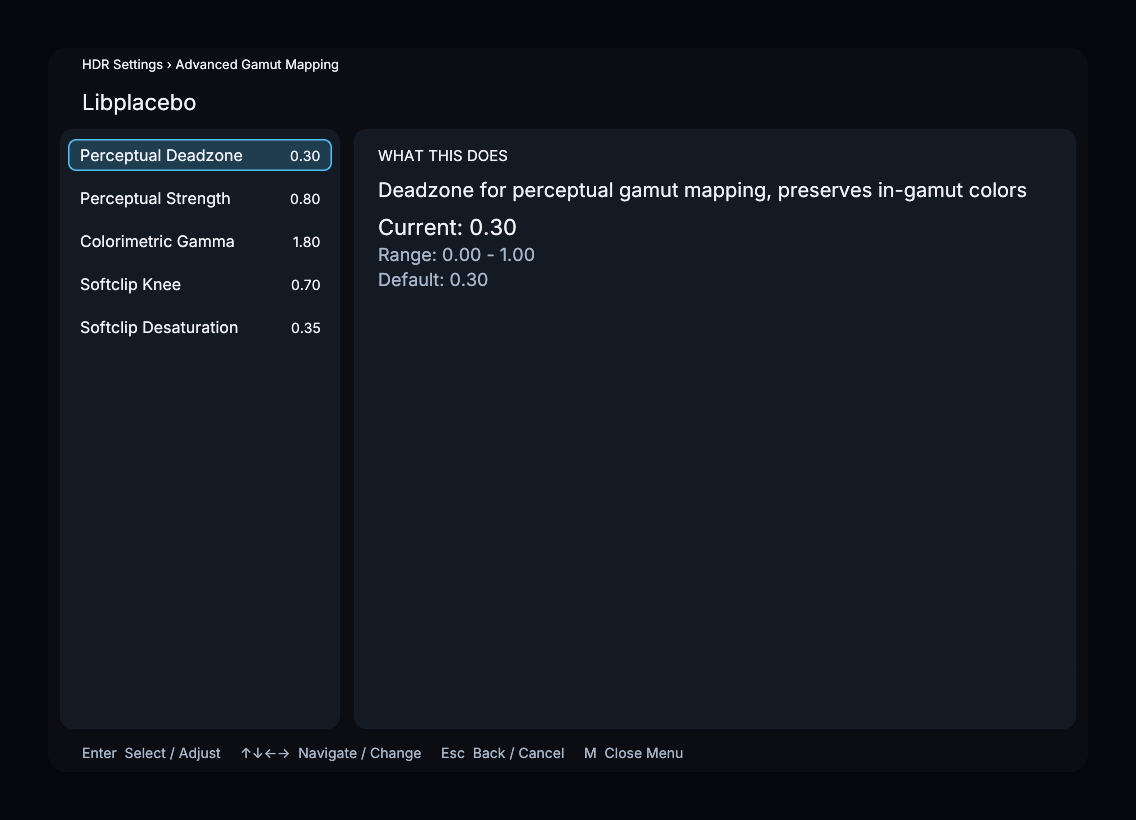Adjust the 1.80 Colorimetric Gamma value
Image resolution: width=1136 pixels, height=820 pixels.
tap(306, 242)
